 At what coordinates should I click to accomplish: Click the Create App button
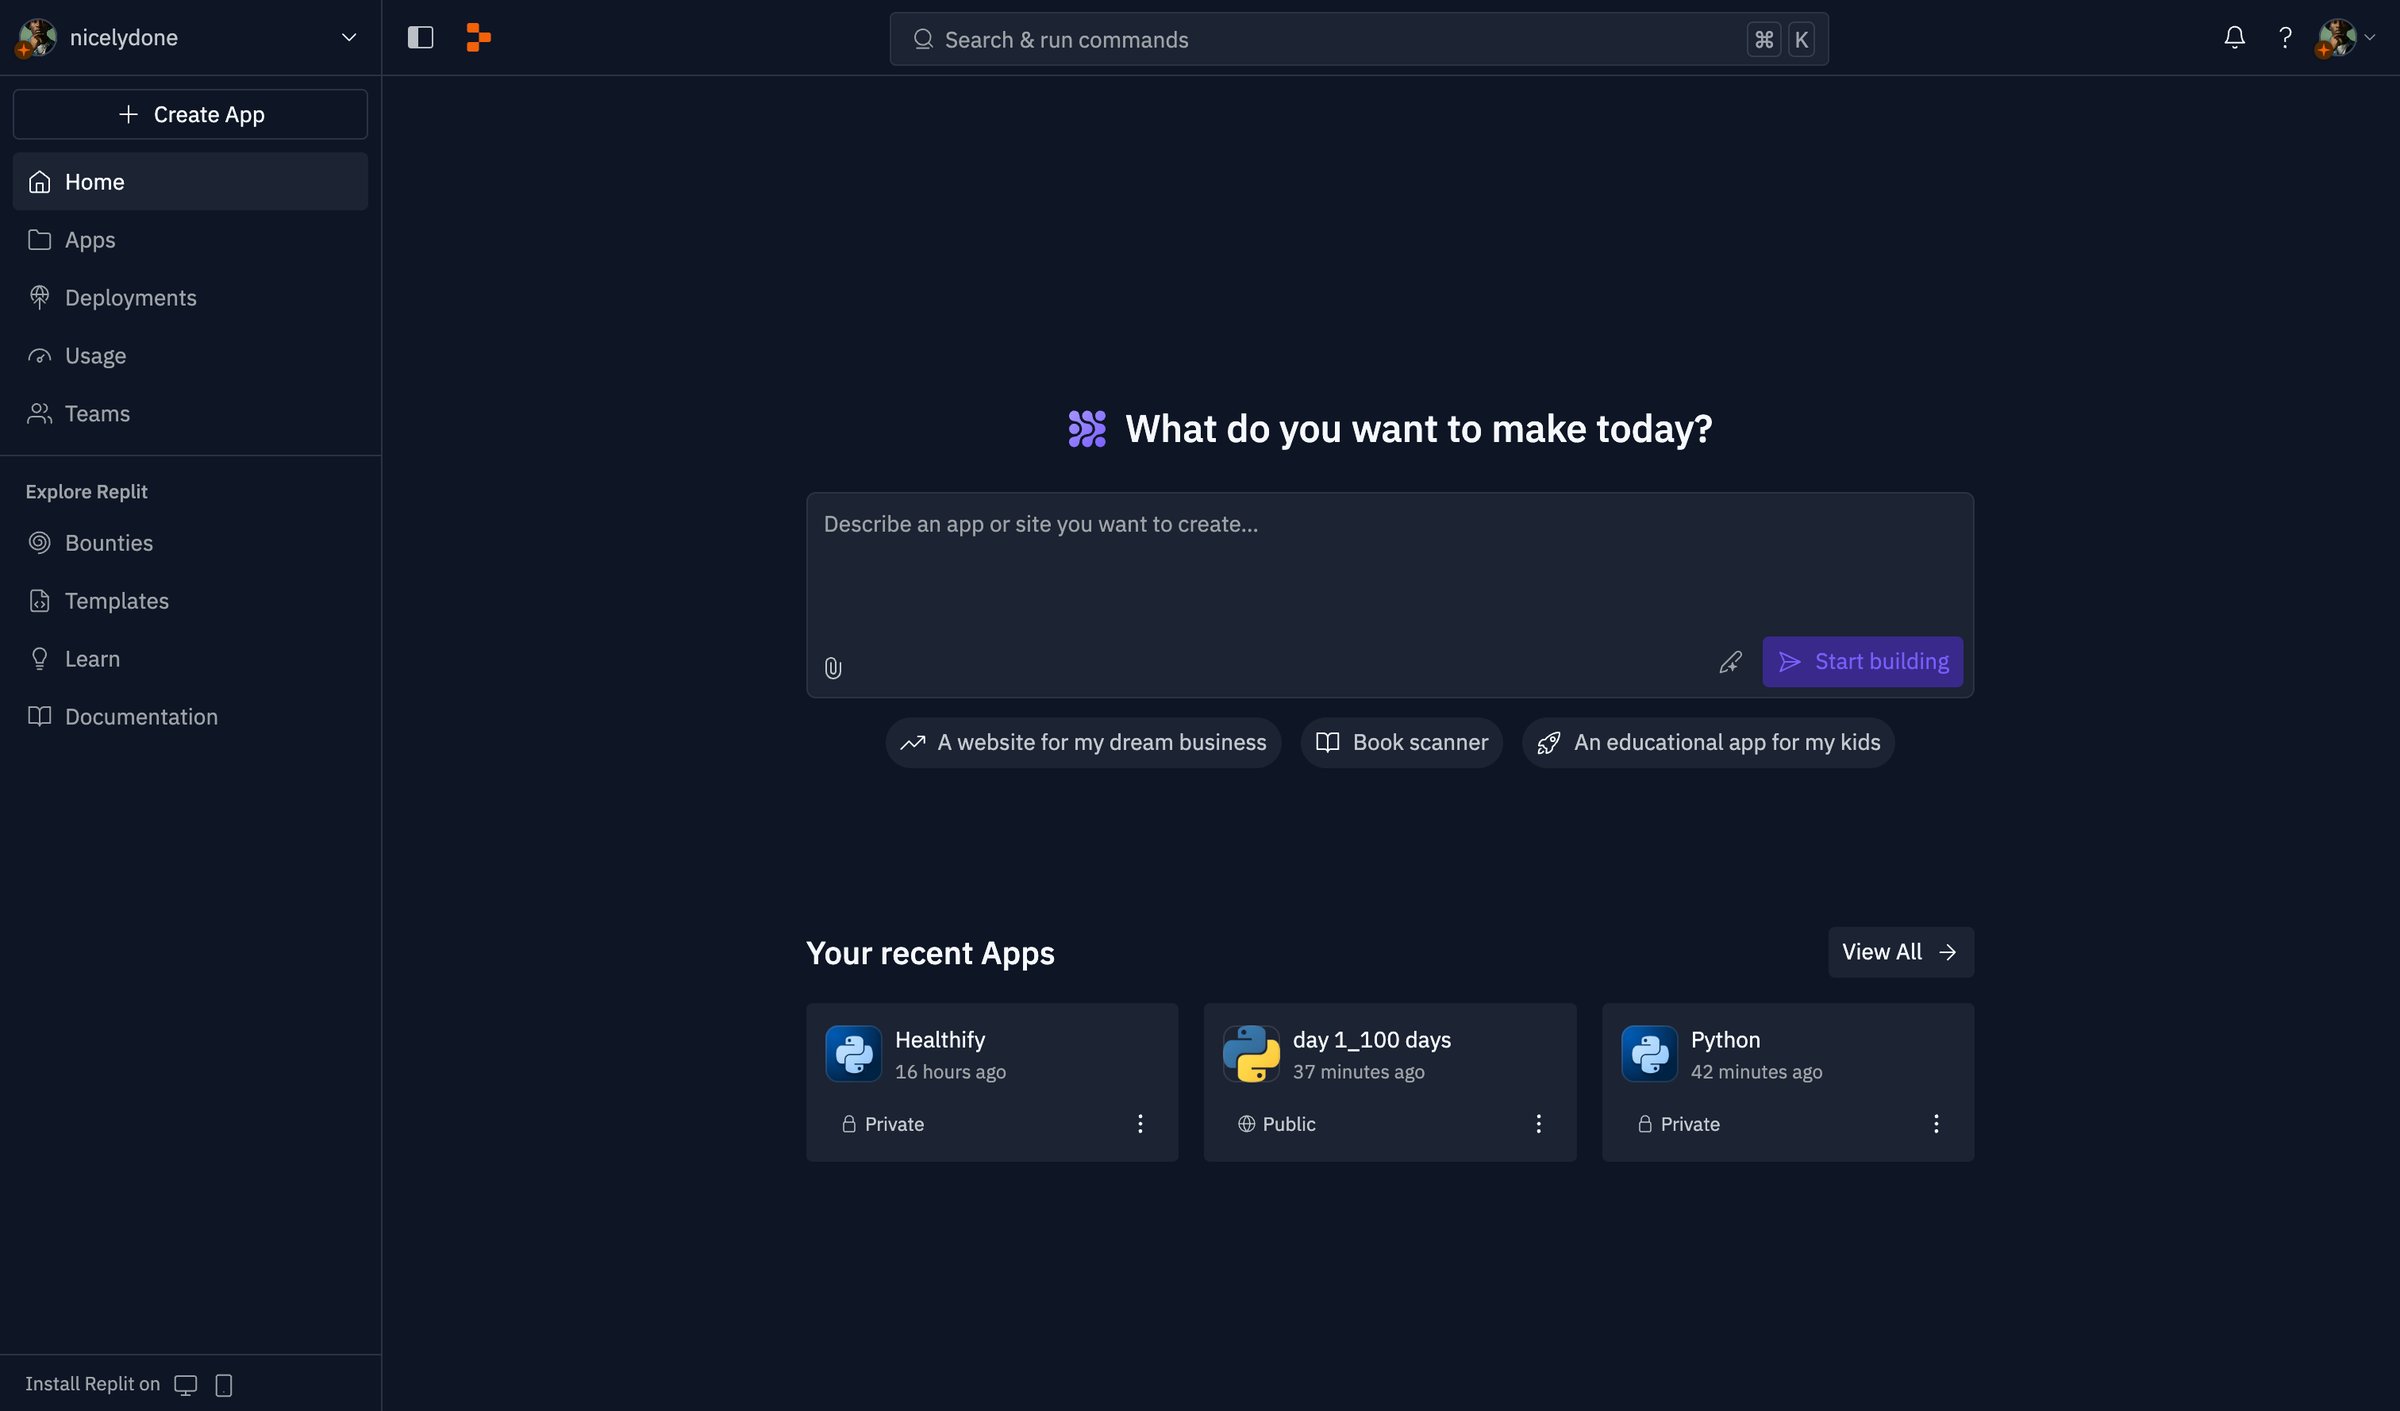[x=190, y=114]
